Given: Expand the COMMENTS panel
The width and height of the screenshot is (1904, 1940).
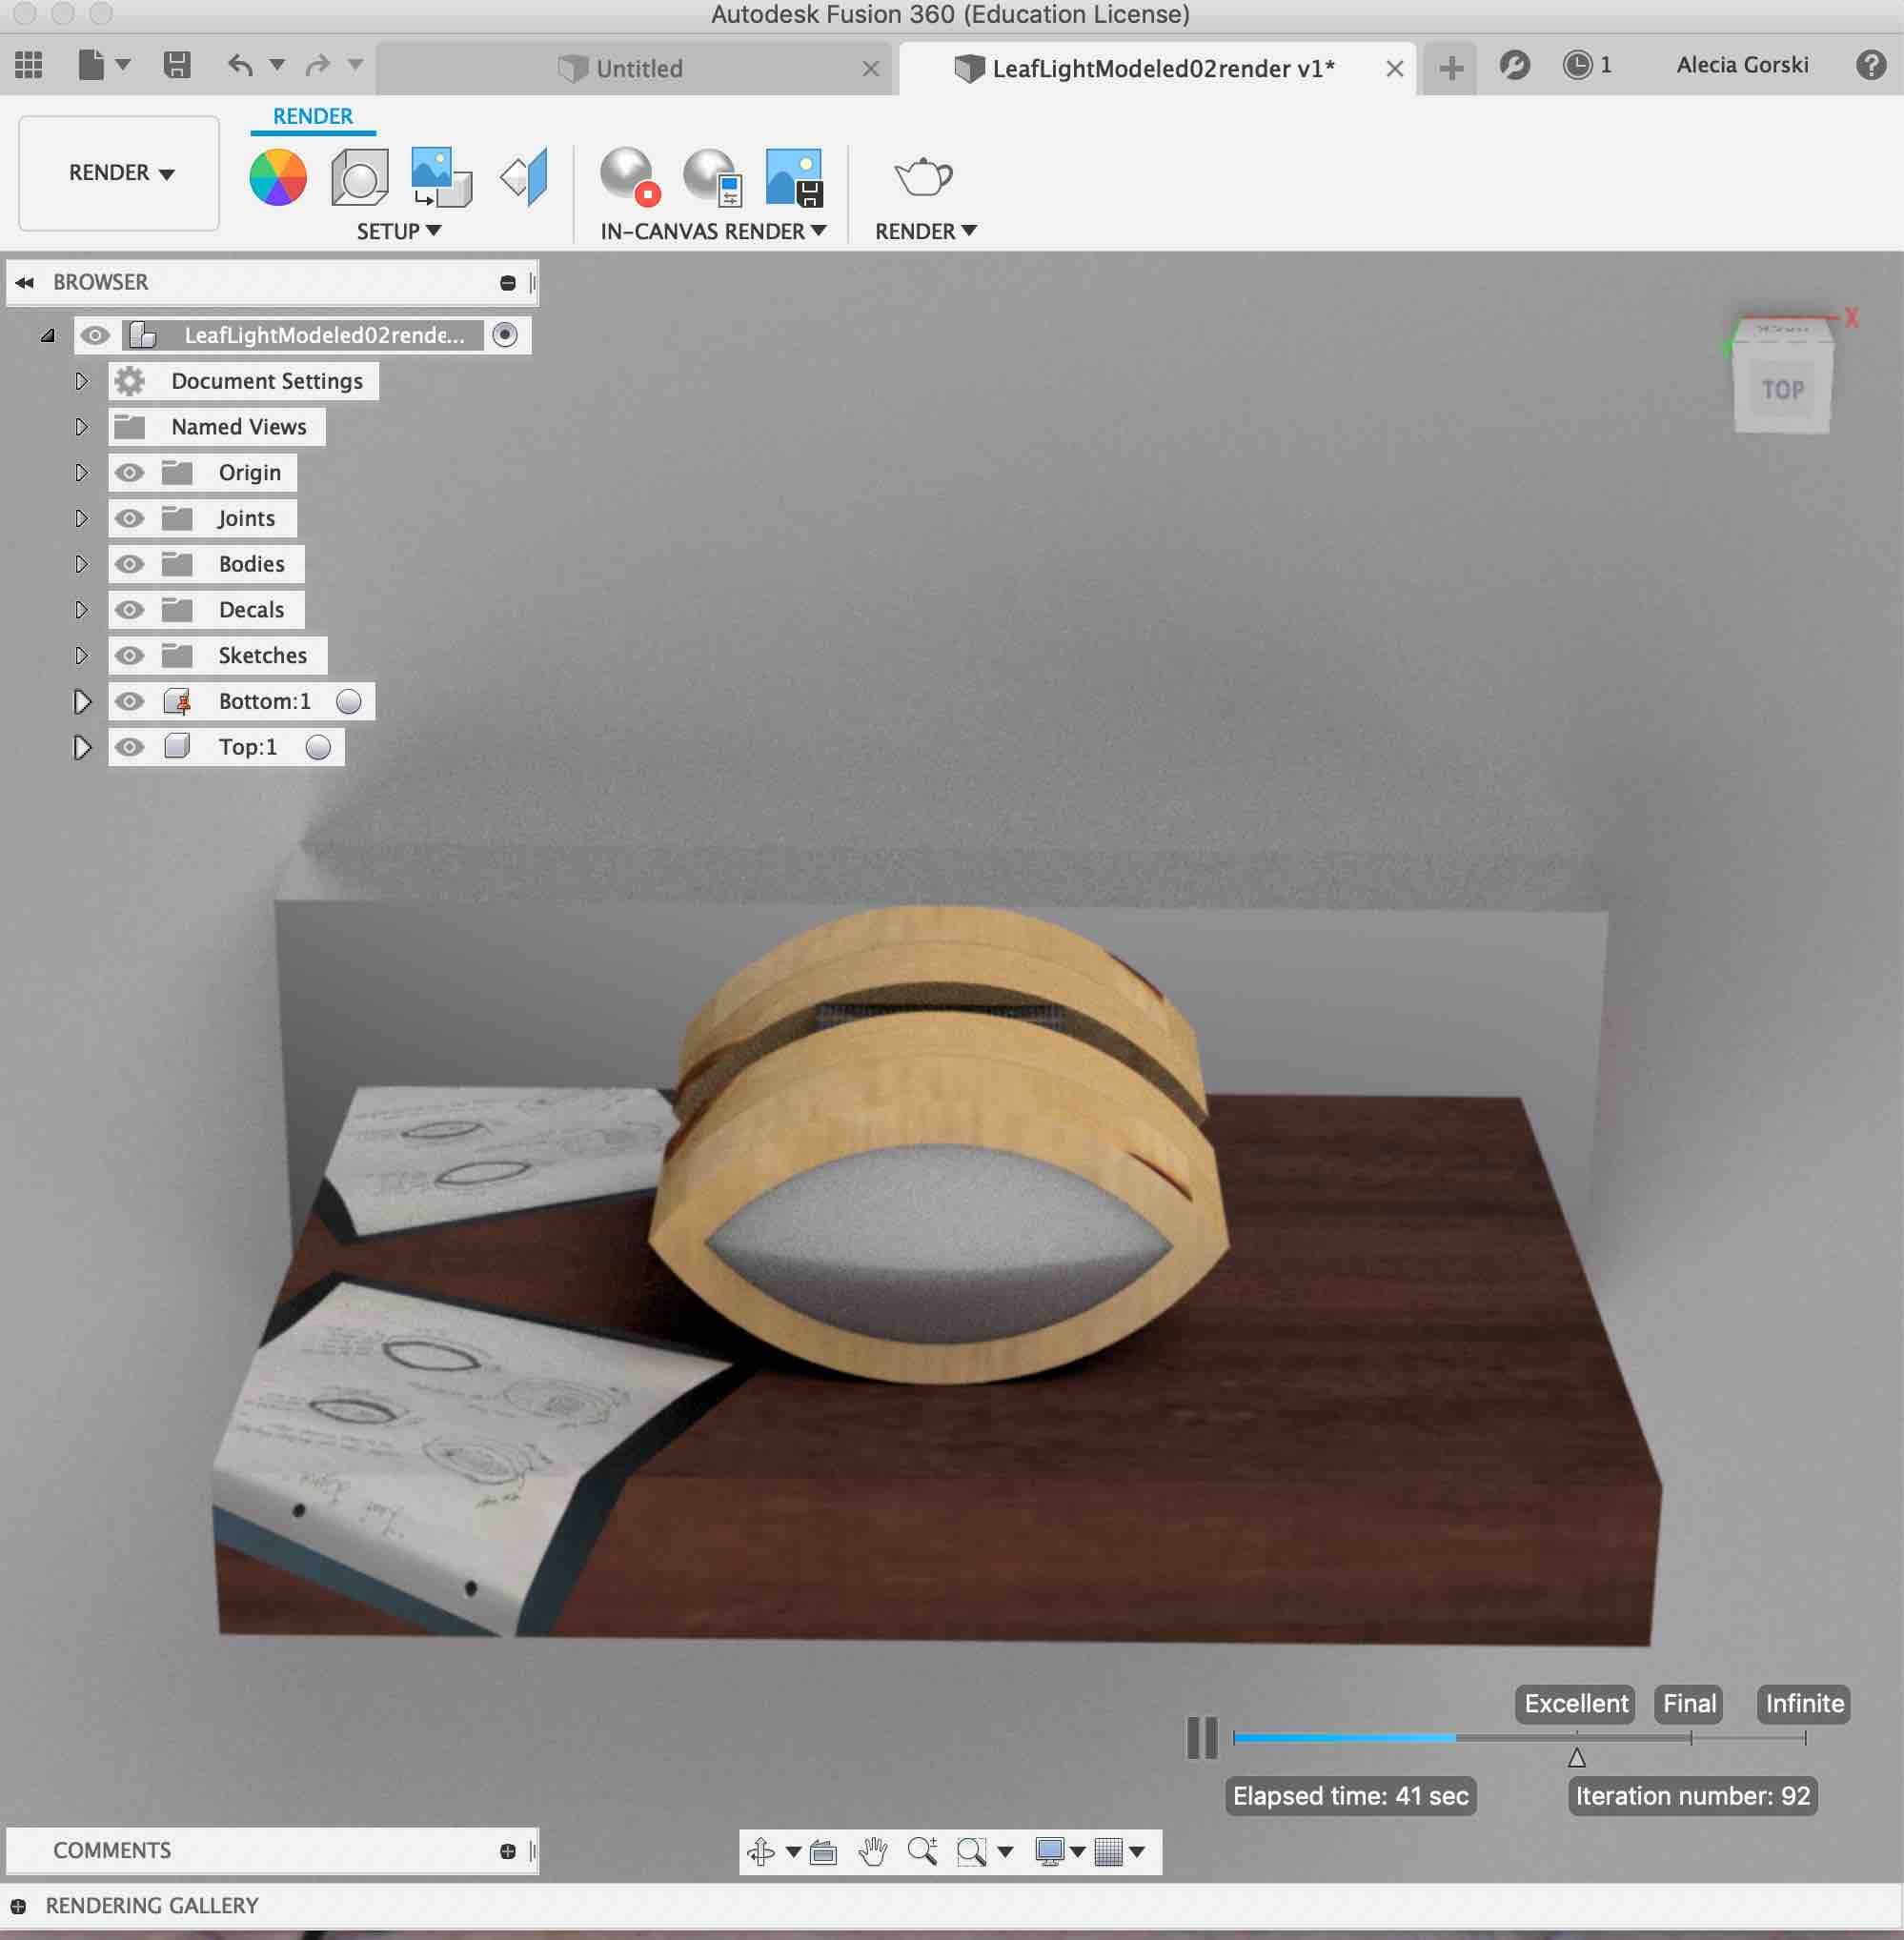Looking at the screenshot, I should (508, 1852).
